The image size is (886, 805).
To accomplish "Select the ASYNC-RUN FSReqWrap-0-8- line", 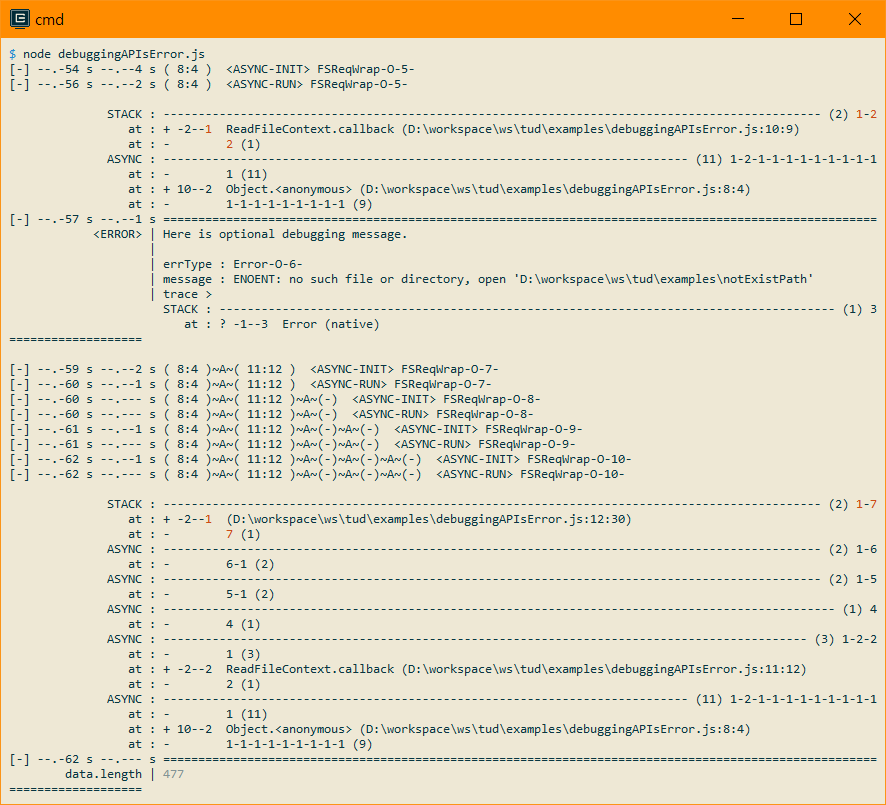I will (271, 414).
